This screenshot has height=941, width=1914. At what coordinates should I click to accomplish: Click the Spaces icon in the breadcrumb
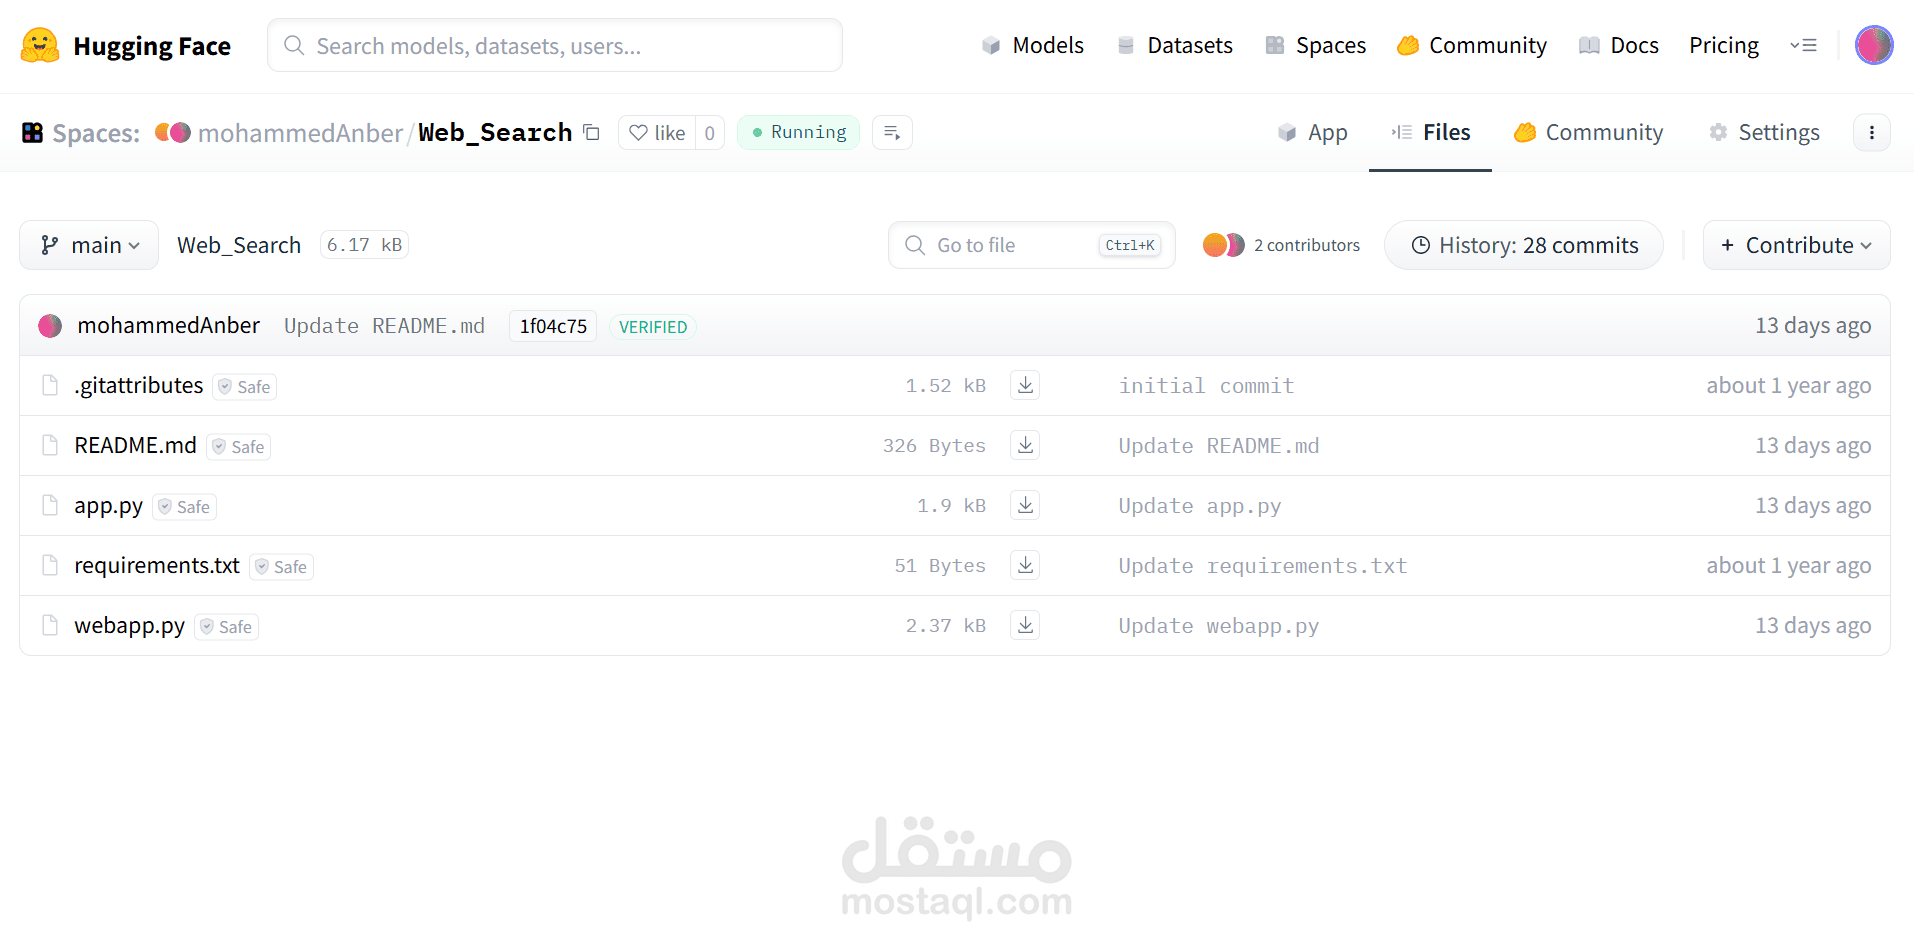[33, 133]
